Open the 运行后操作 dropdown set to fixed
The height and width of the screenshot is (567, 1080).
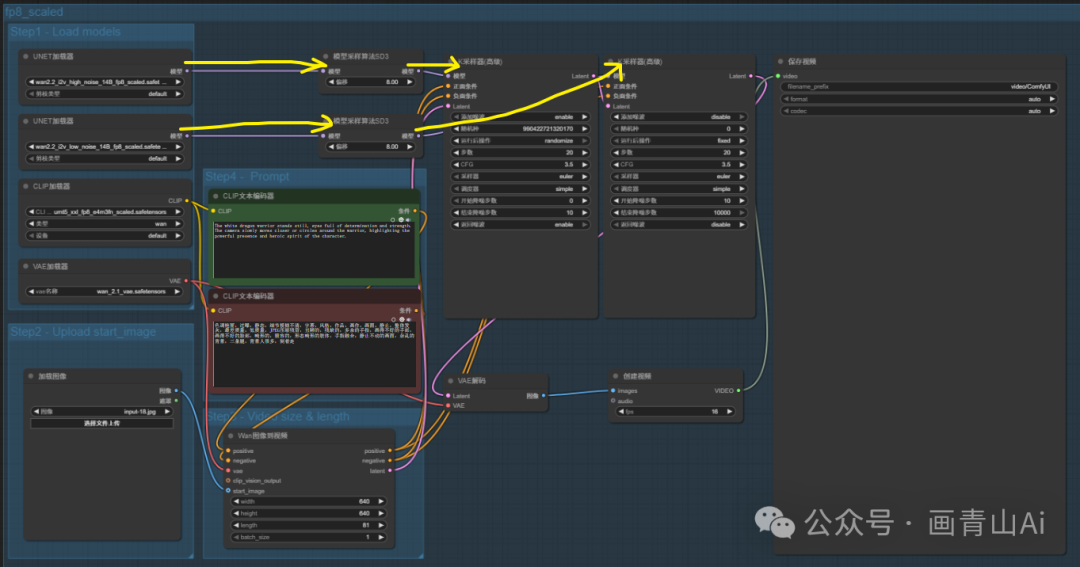tap(679, 141)
